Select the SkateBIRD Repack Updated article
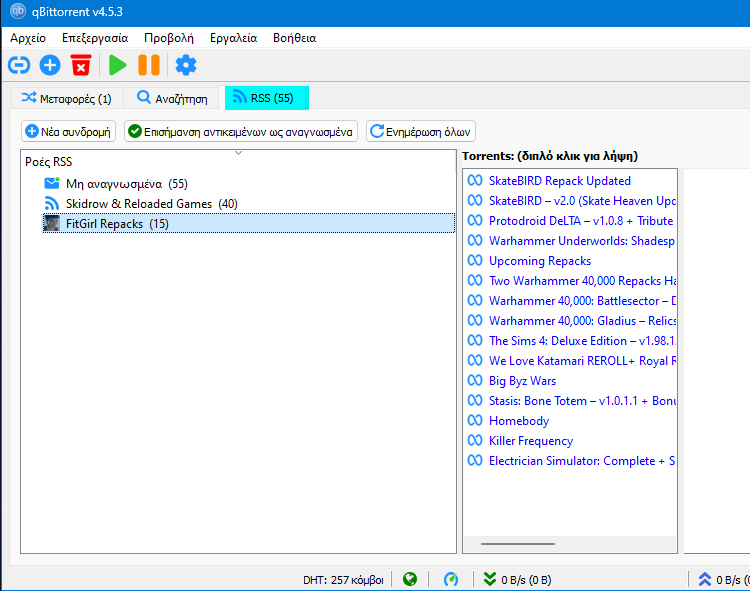Screen dimensions: 750x591 coord(570,181)
